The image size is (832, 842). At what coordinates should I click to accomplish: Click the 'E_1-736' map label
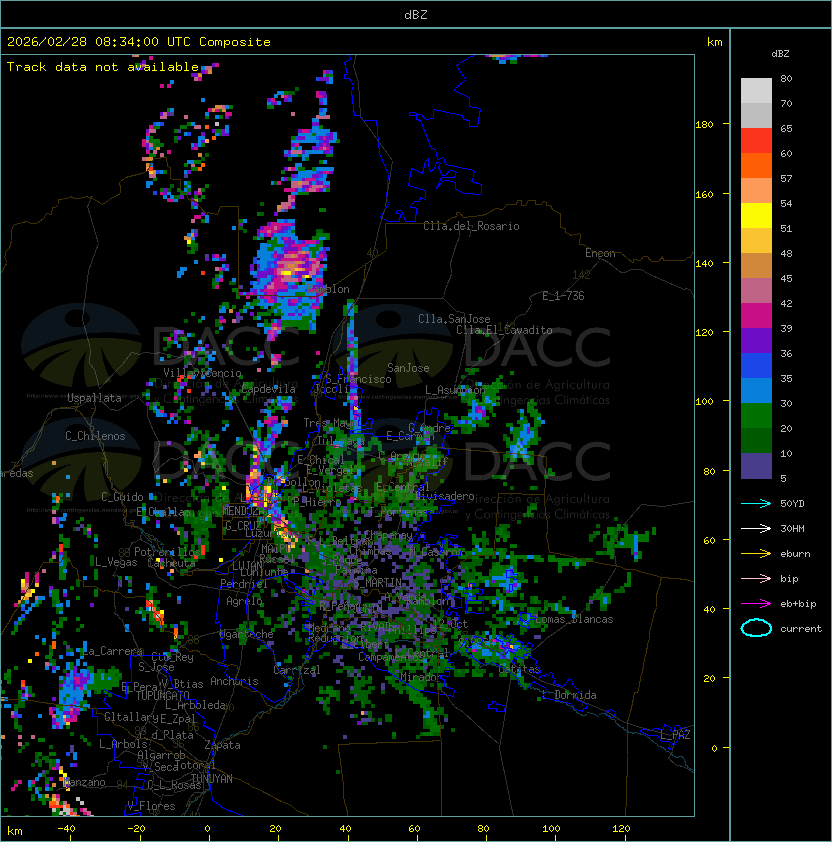point(563,296)
